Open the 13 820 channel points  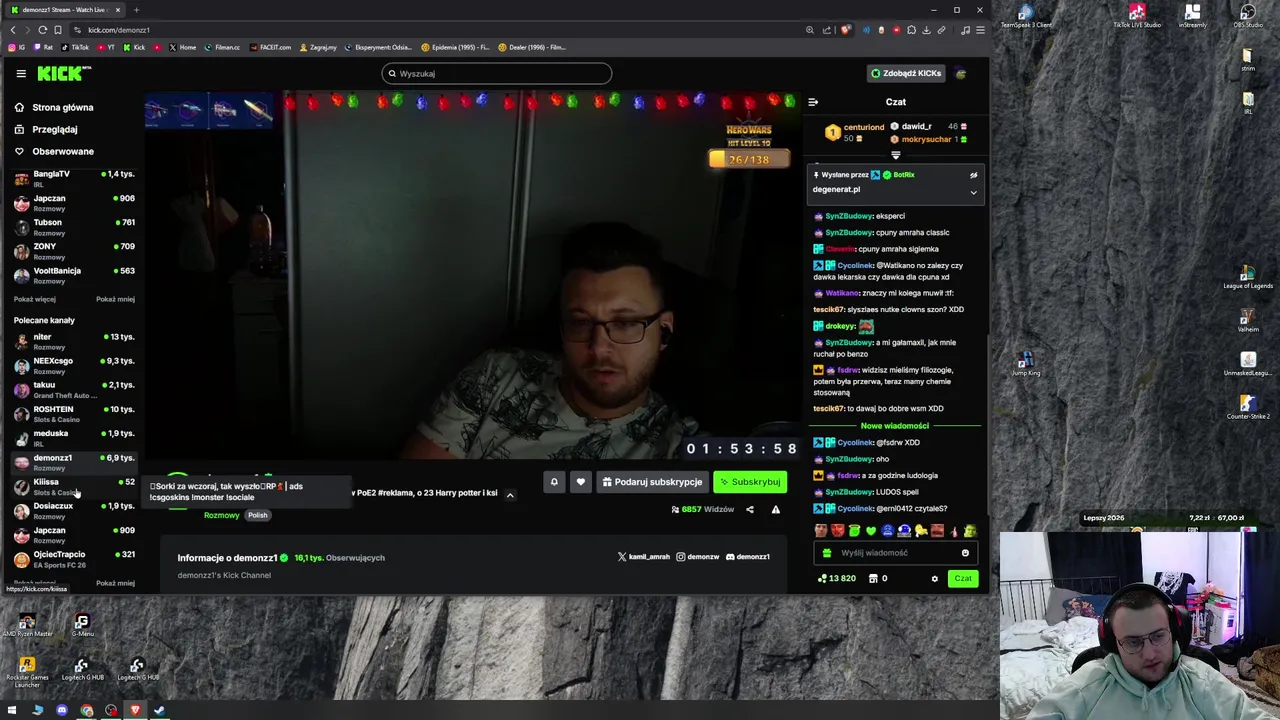[837, 579]
